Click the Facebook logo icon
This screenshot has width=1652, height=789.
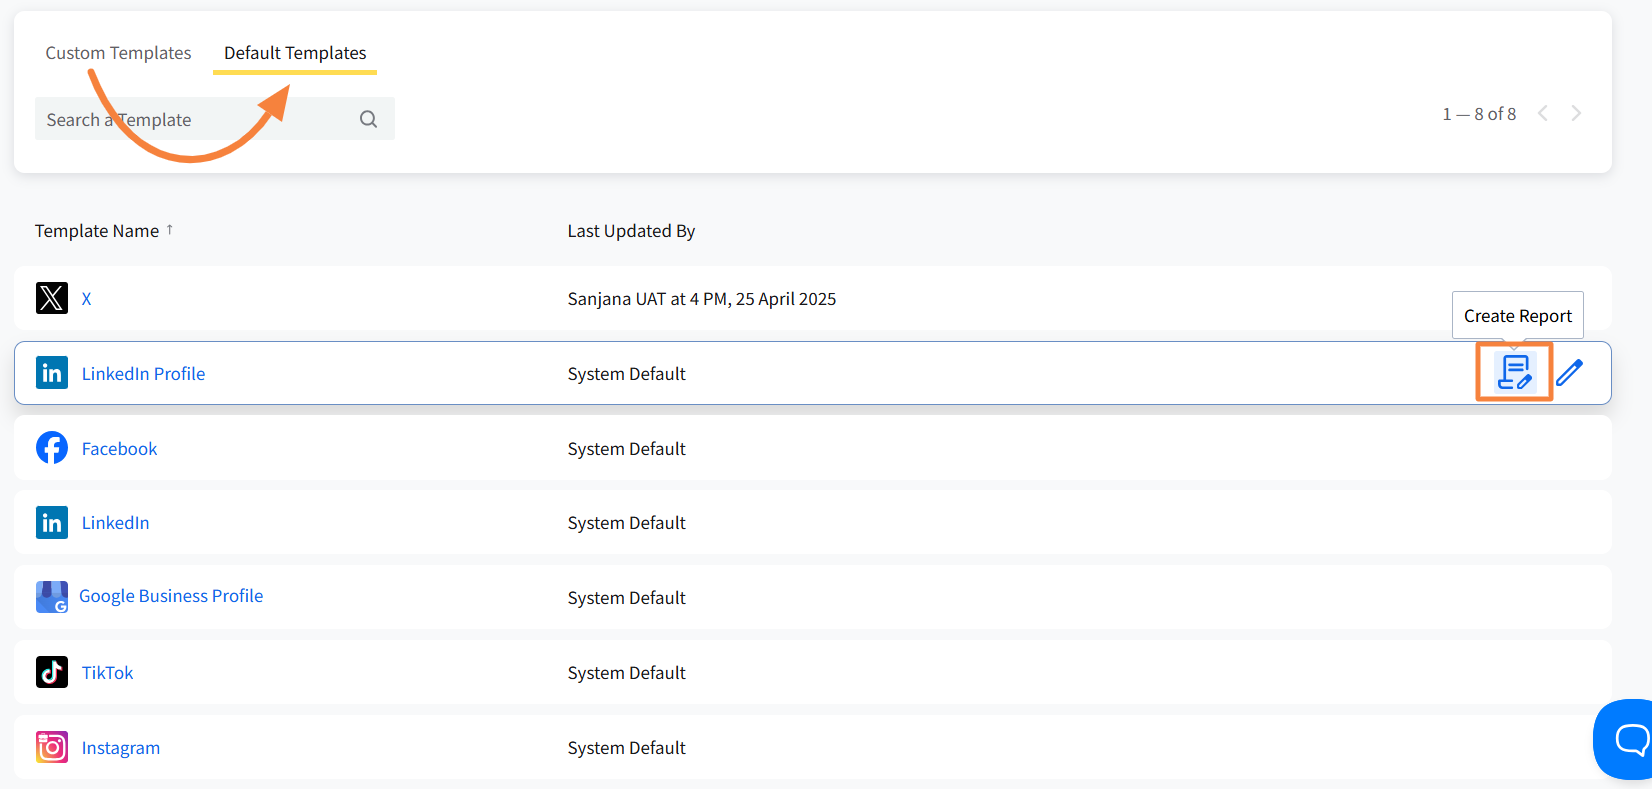pyautogui.click(x=52, y=448)
